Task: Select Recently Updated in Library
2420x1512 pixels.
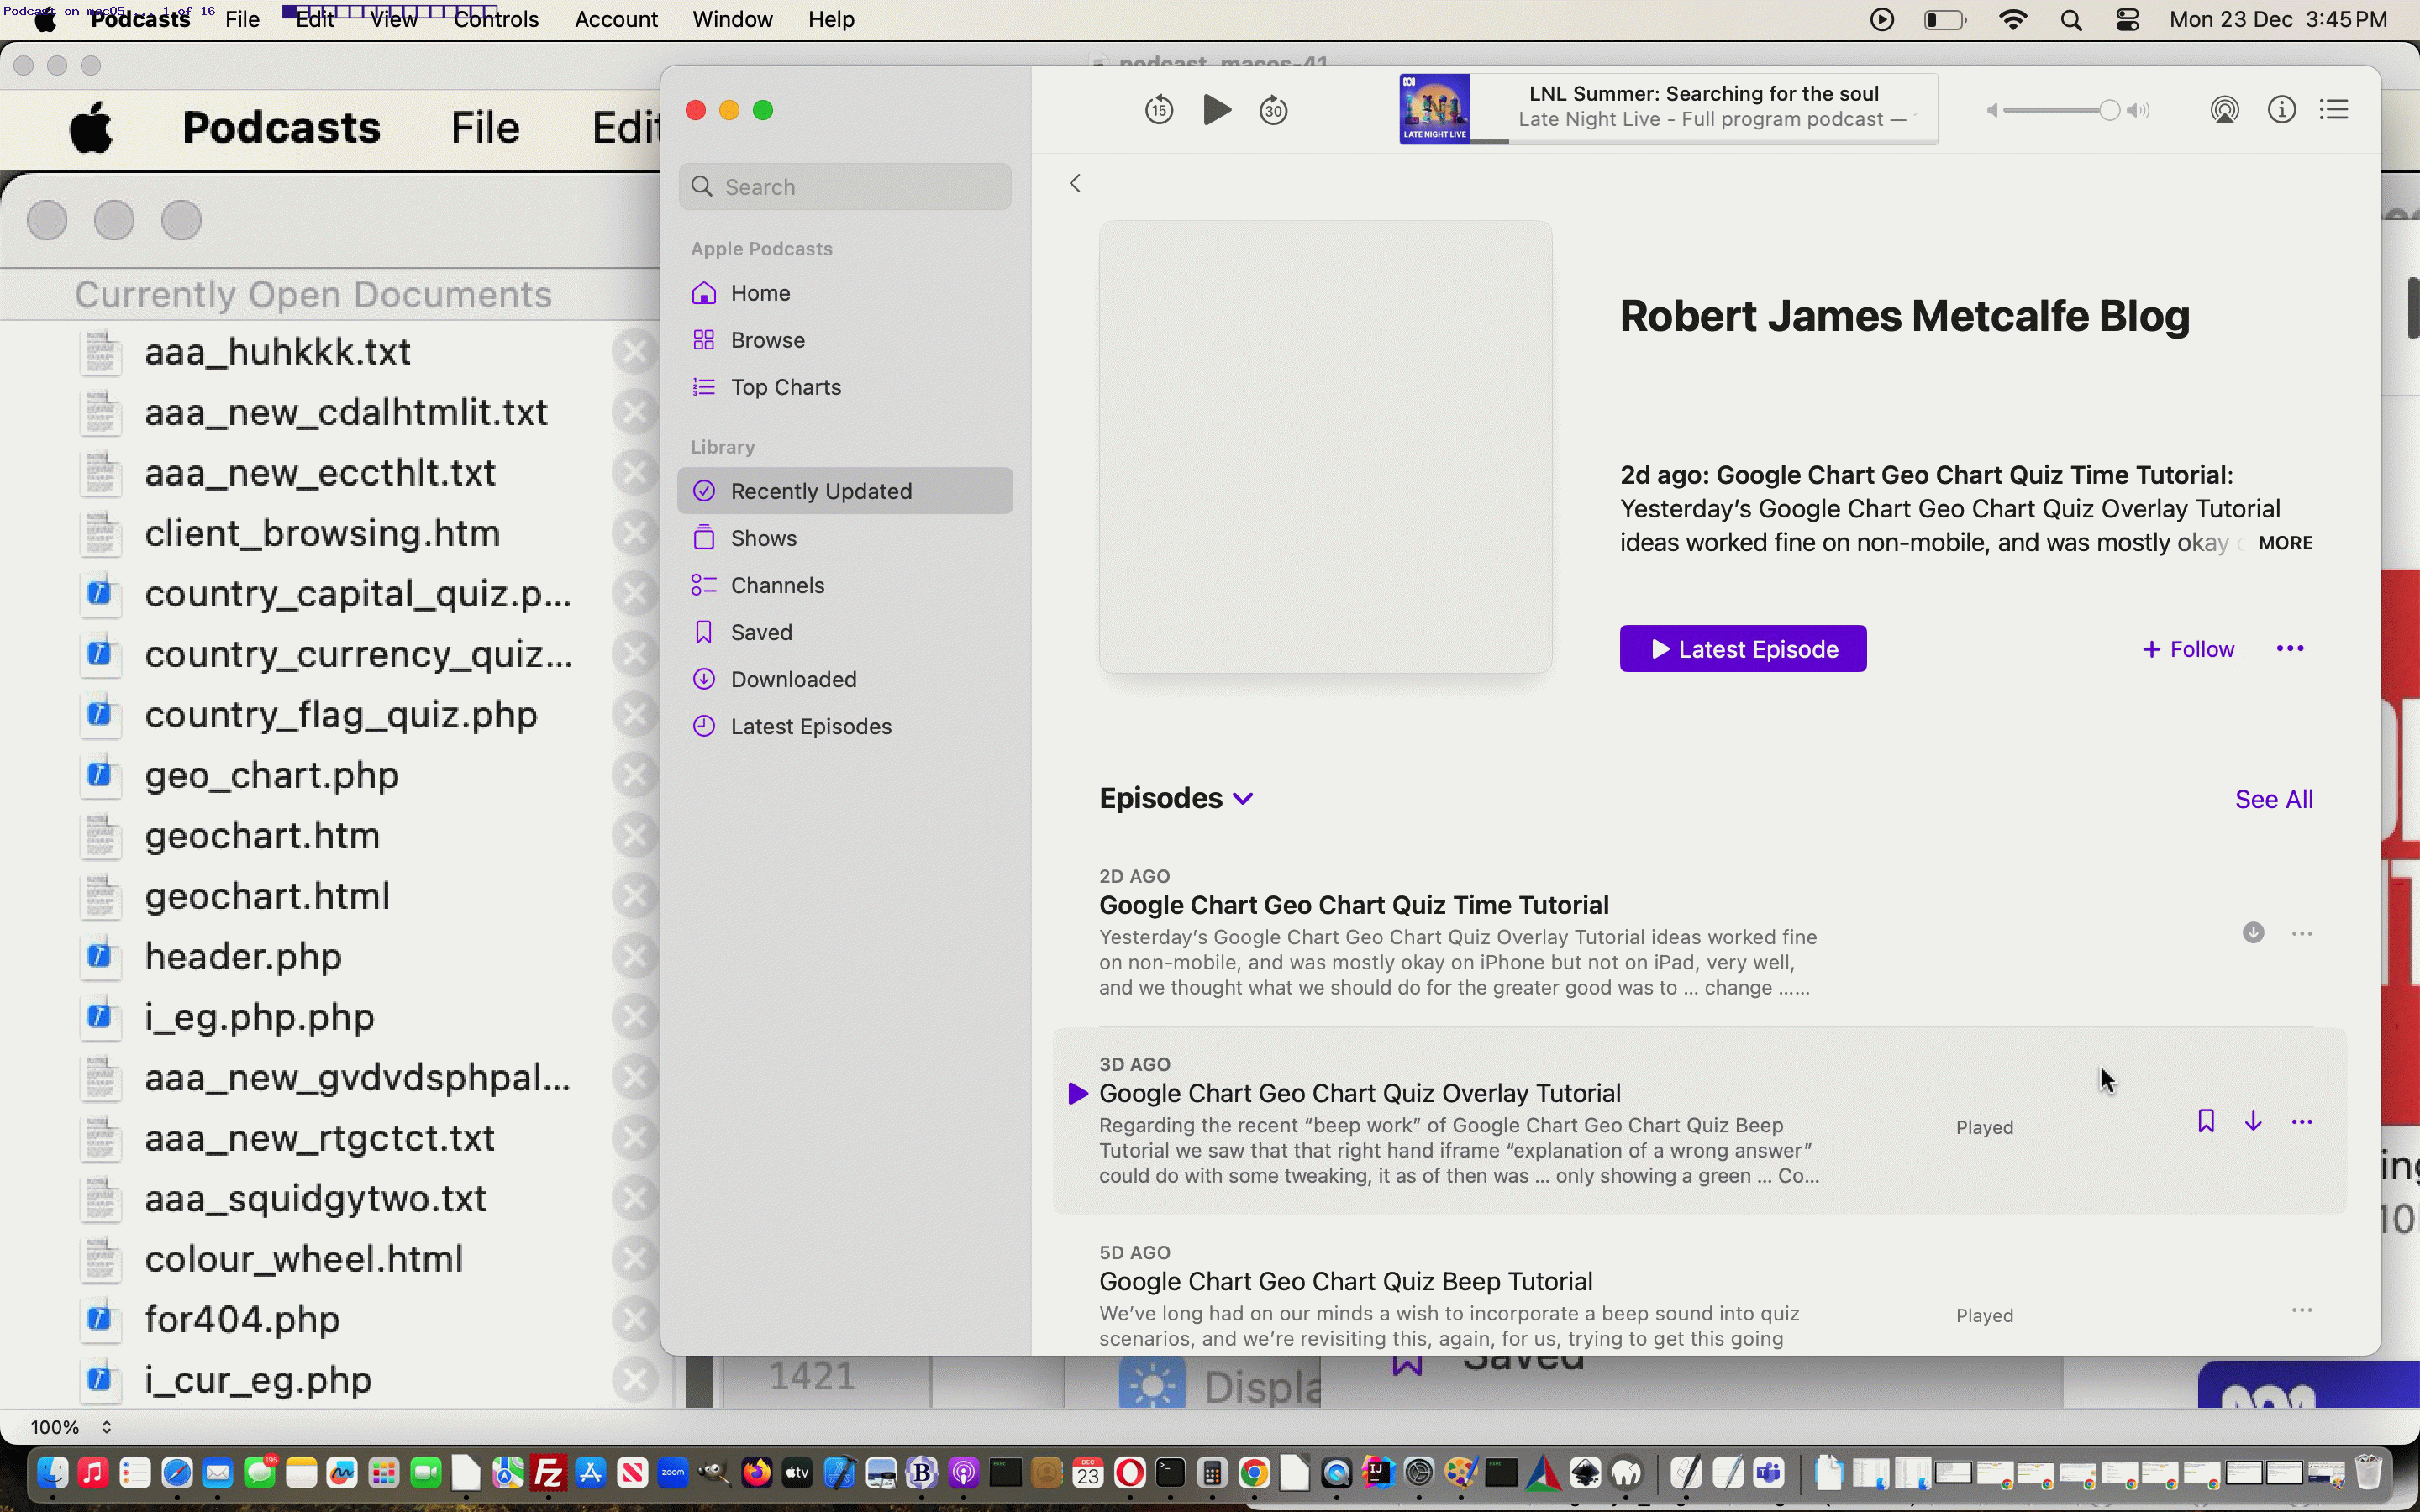Action: 845,491
